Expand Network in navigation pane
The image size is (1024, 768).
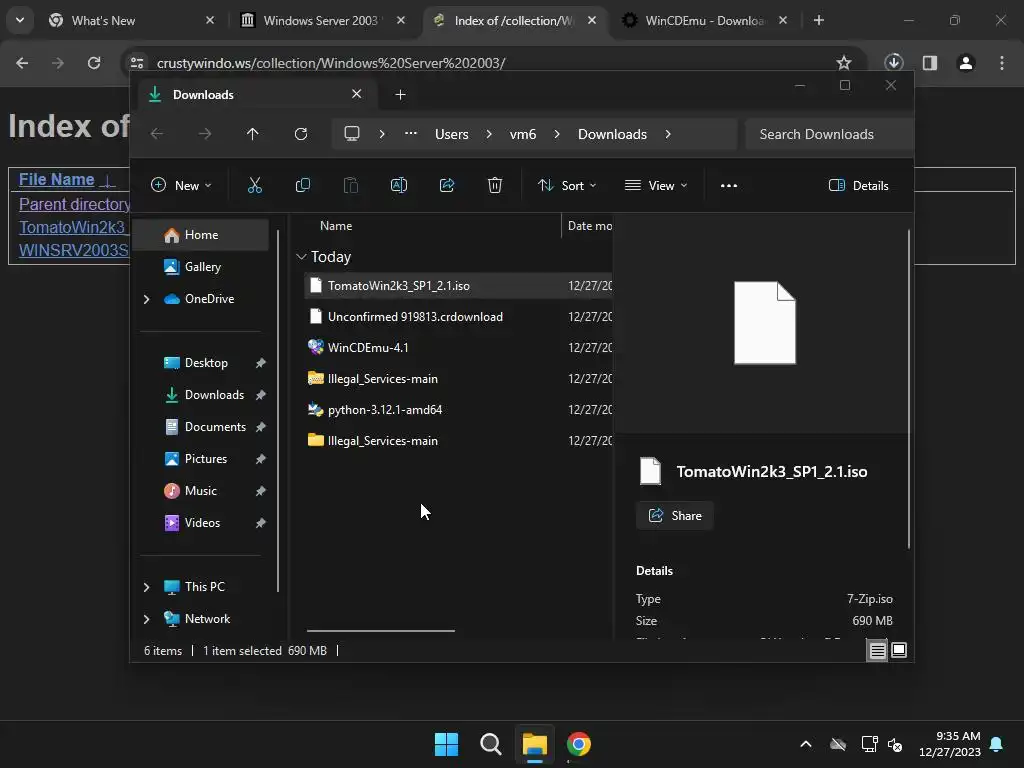(x=146, y=619)
